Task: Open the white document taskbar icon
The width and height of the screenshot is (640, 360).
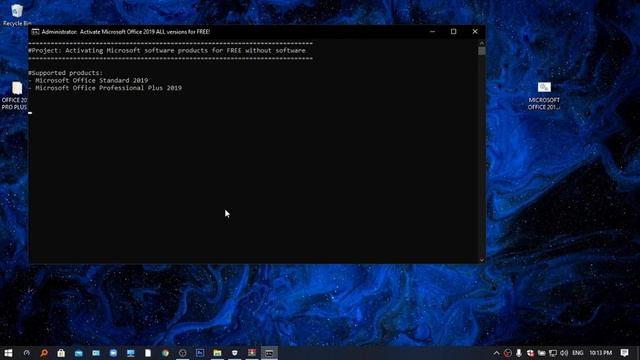Action: [148, 353]
